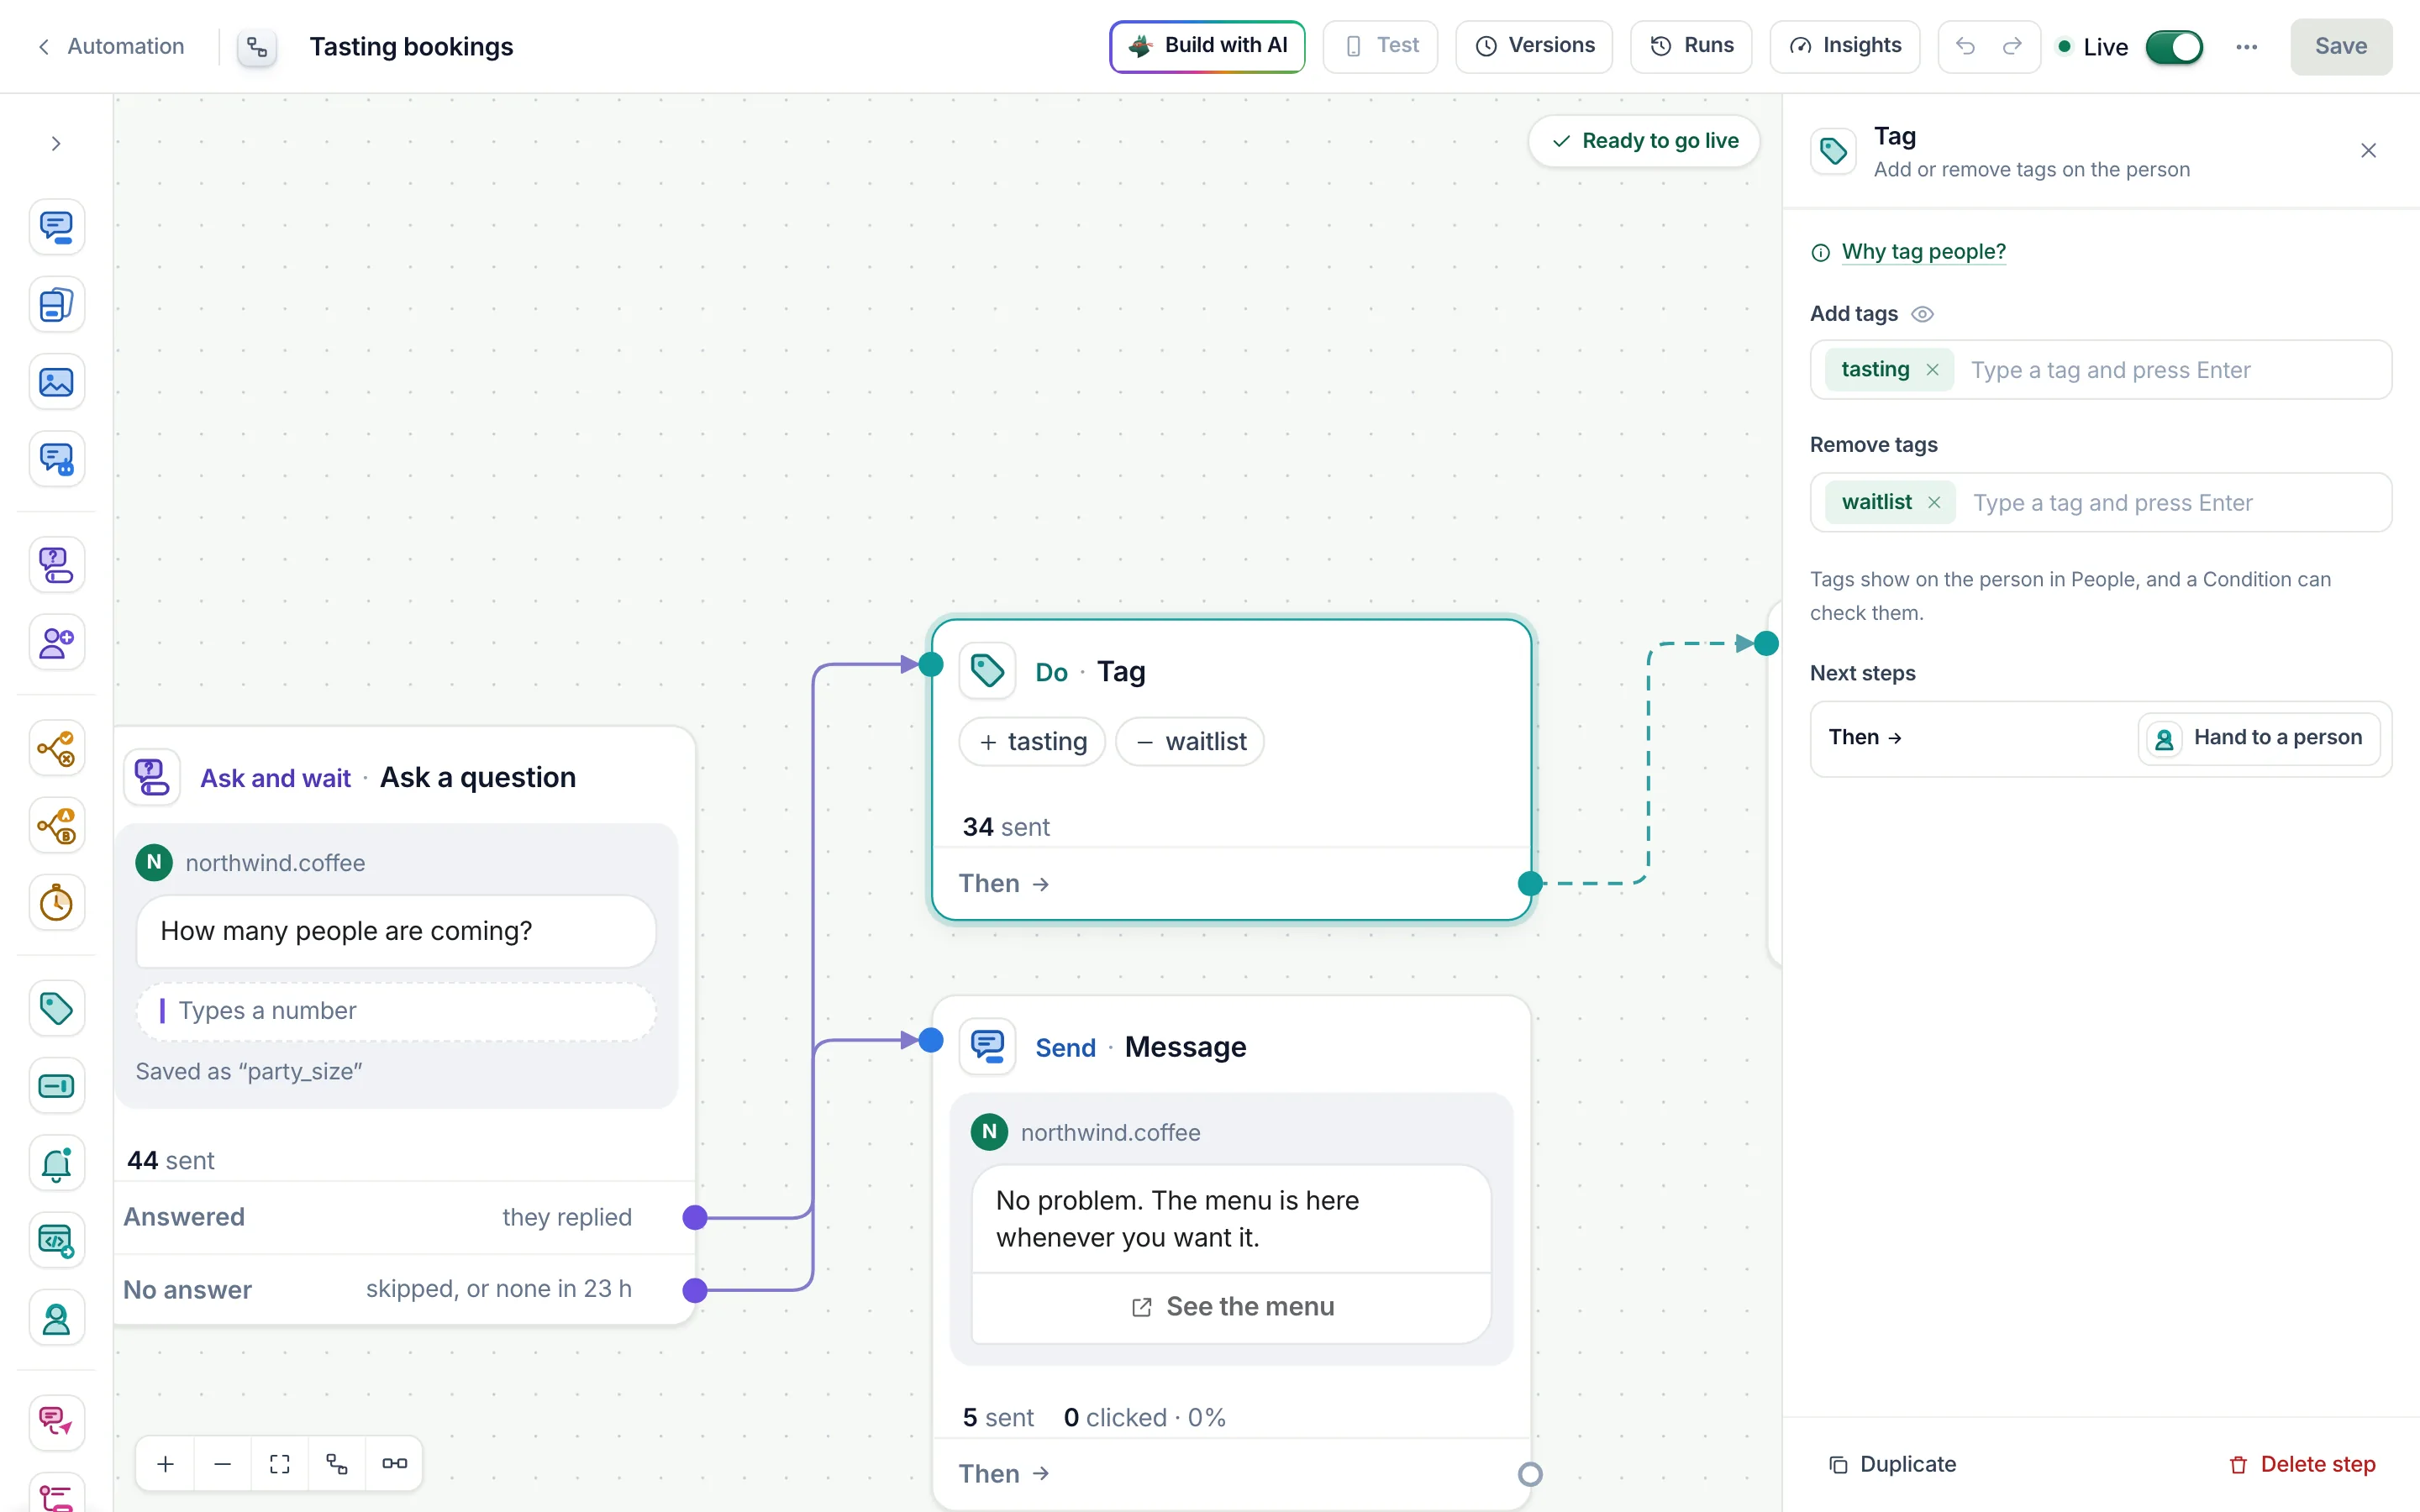Pick the webhook code sidebar icon
Image resolution: width=2420 pixels, height=1512 pixels.
(56, 1241)
